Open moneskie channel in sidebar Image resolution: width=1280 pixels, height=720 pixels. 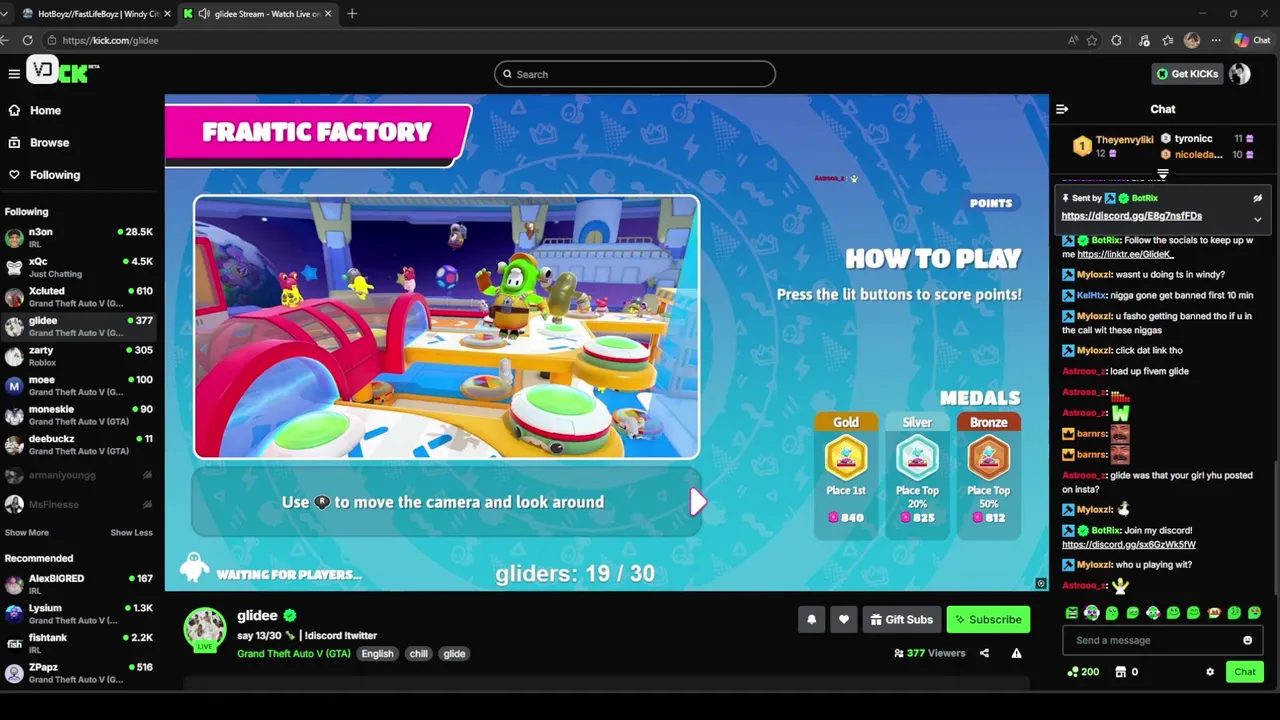coord(80,415)
